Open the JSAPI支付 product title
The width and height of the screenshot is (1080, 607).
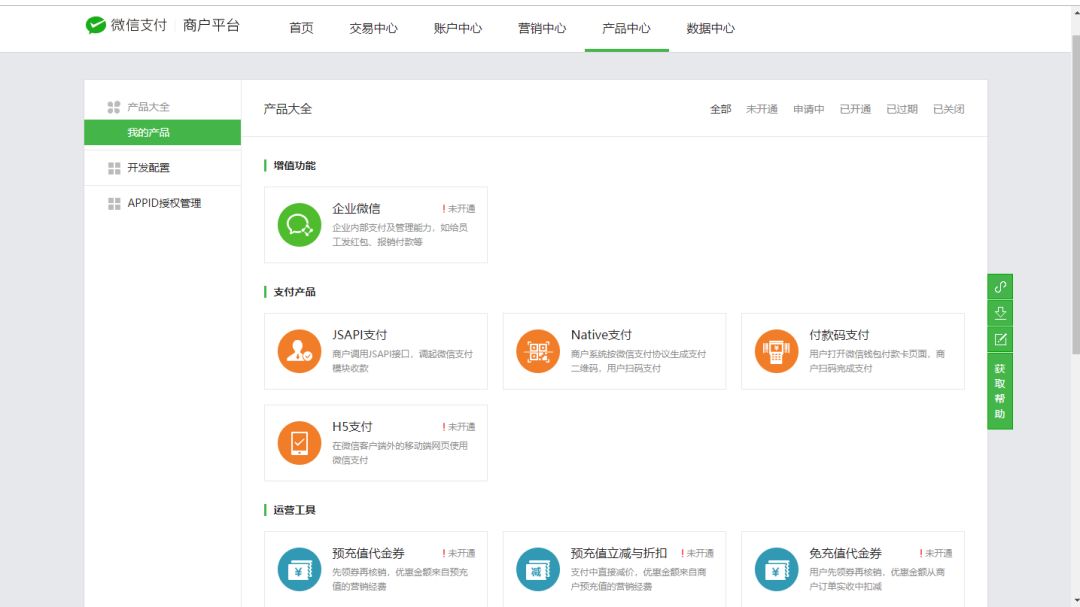coord(360,335)
